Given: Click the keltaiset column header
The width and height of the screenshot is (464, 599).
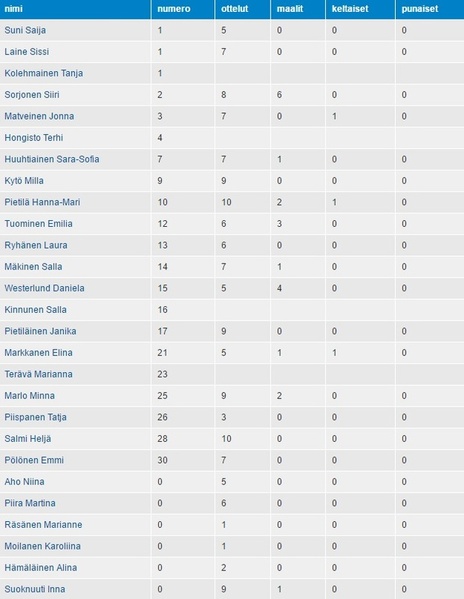Looking at the screenshot, I should pyautogui.click(x=350, y=9).
